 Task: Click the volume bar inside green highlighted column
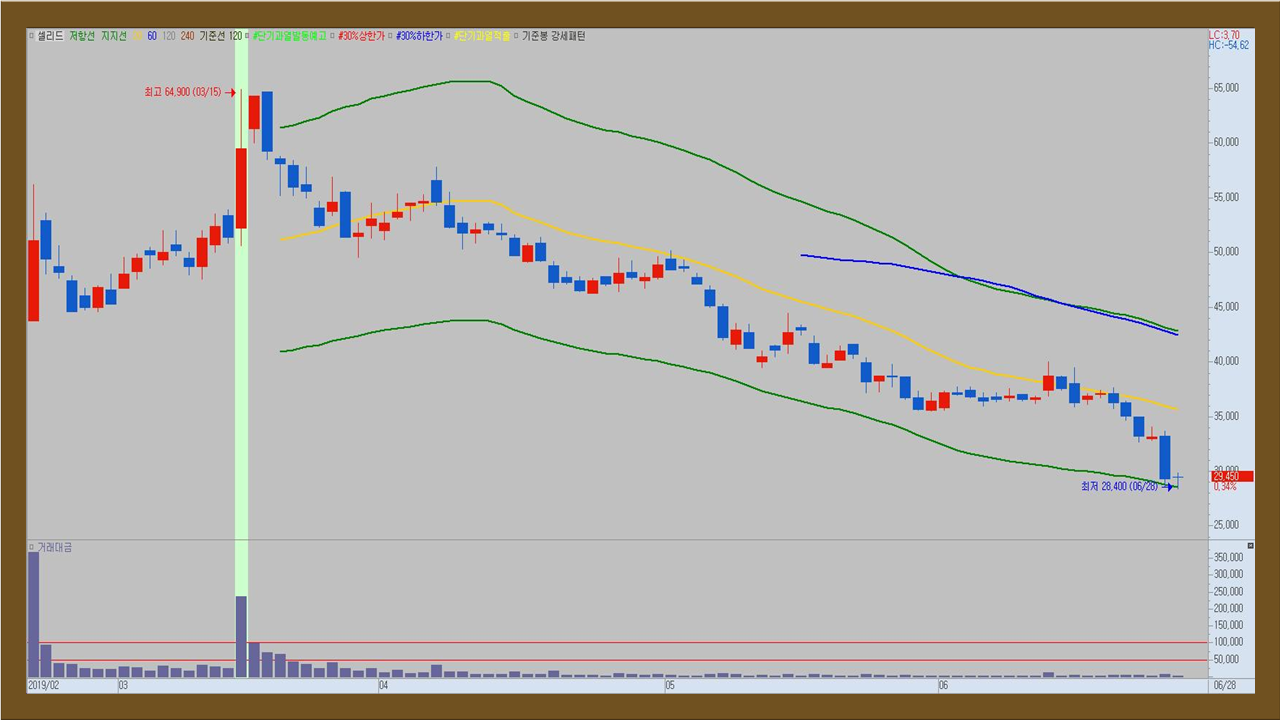click(241, 636)
